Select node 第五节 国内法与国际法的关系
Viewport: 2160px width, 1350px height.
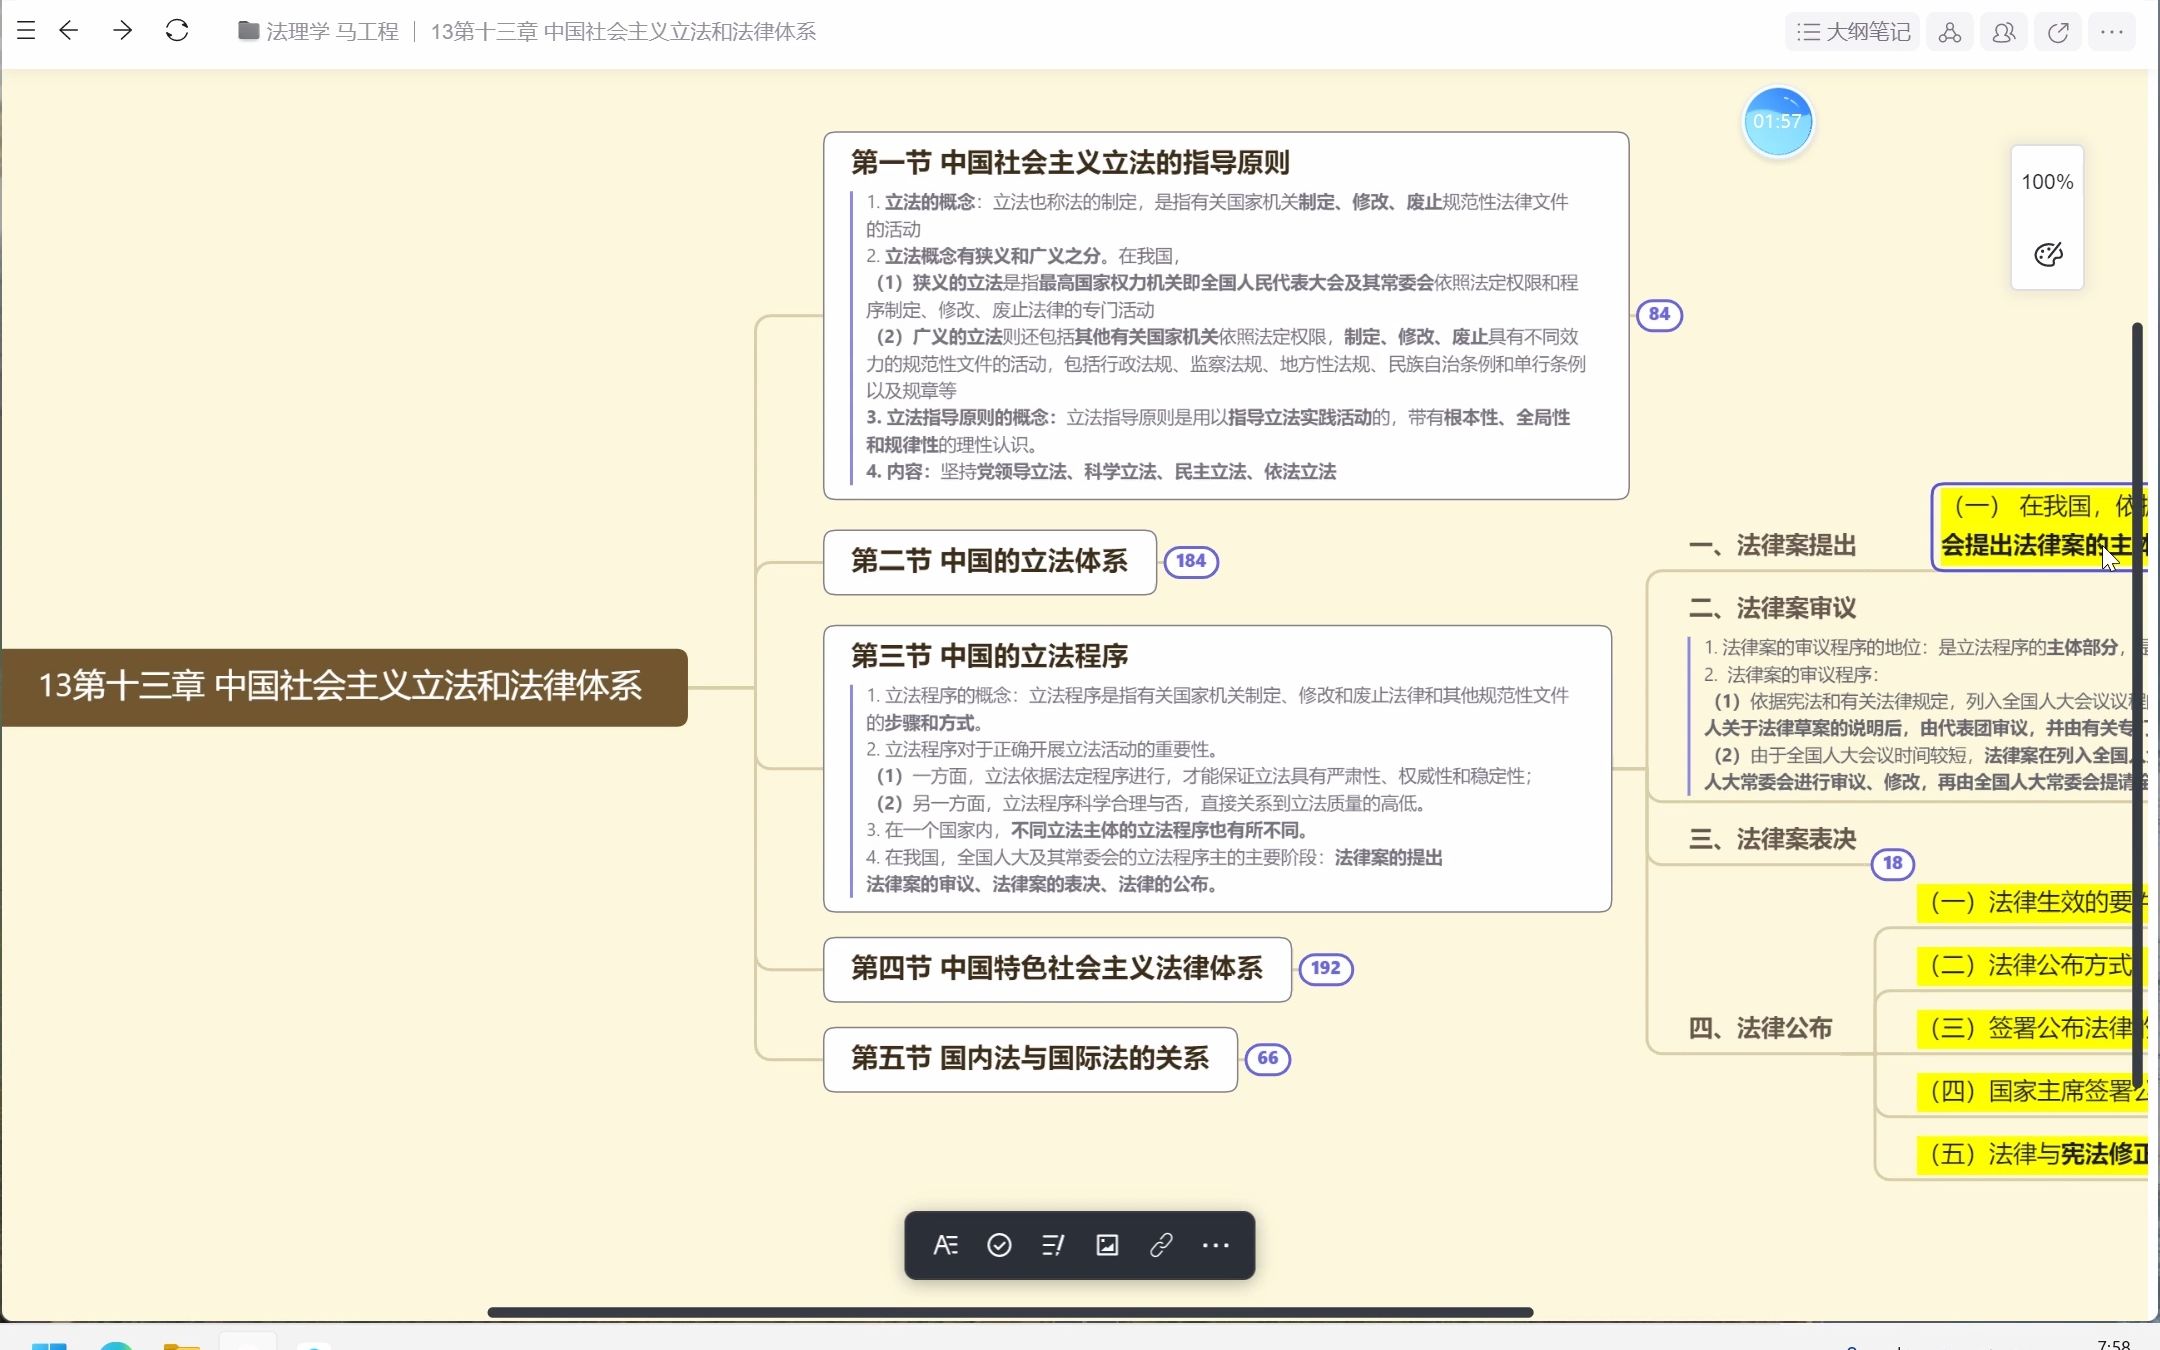(x=1030, y=1059)
